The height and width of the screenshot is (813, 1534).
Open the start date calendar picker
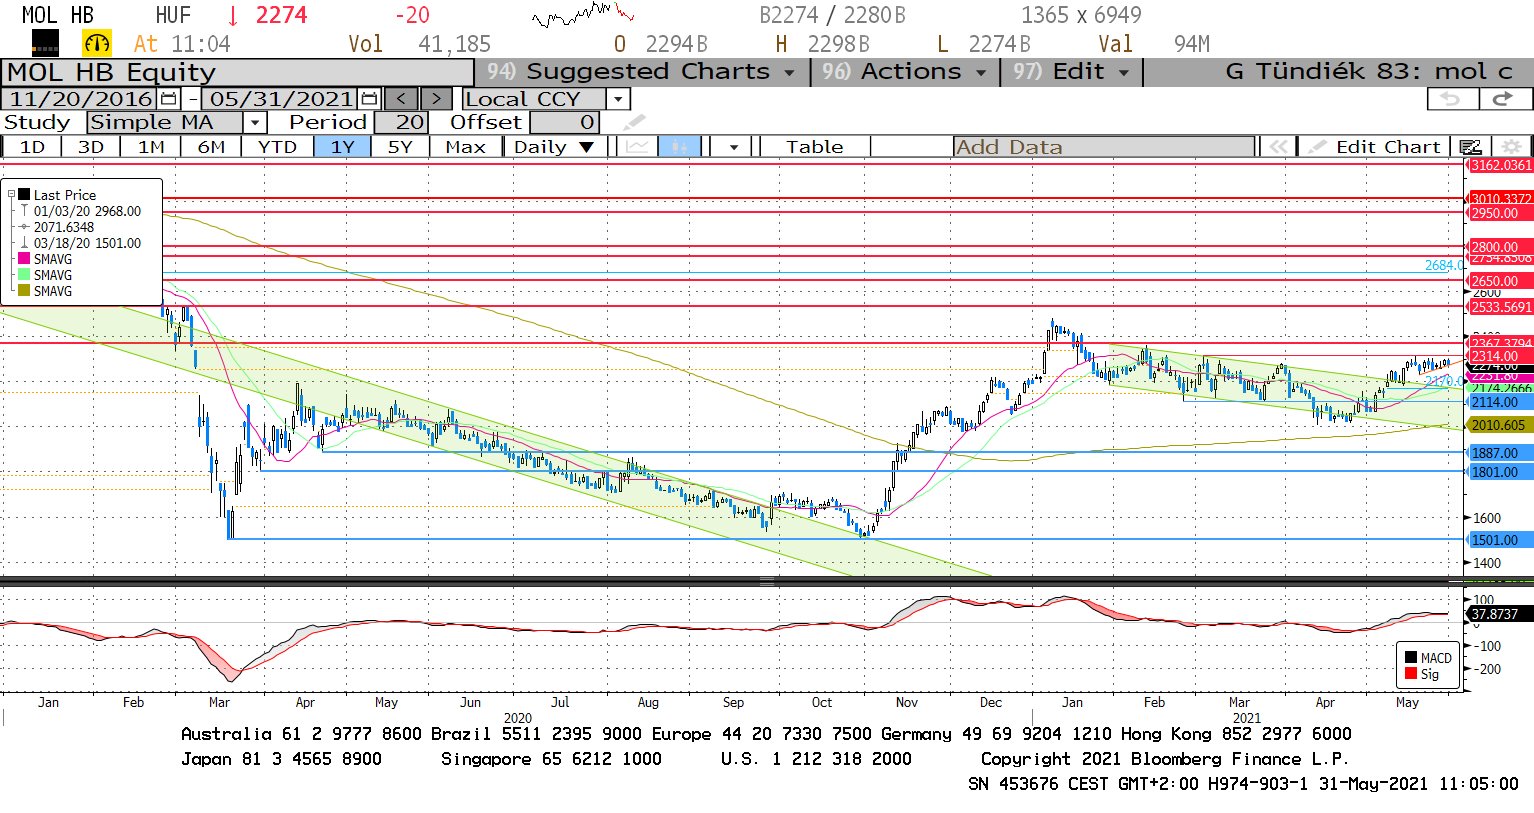(x=168, y=99)
